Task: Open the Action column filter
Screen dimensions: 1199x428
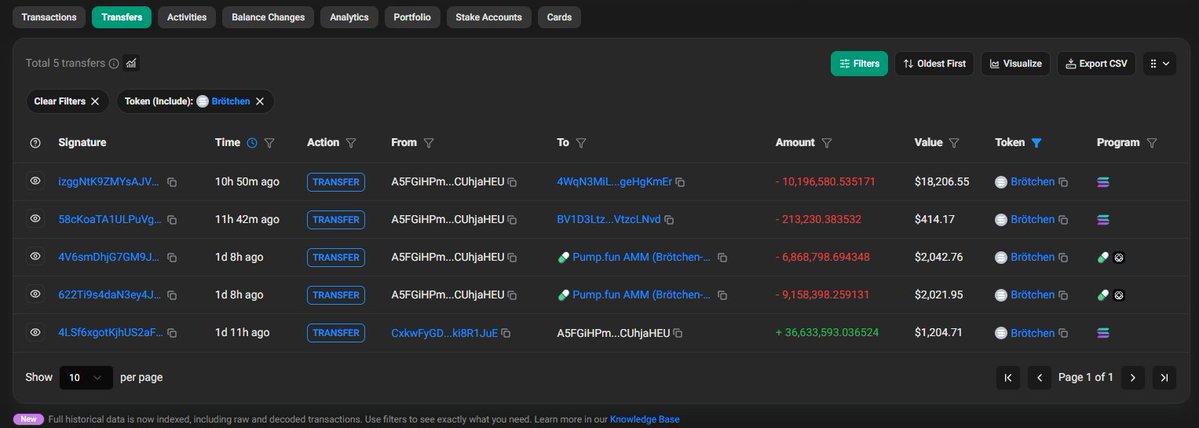Action: [351, 143]
